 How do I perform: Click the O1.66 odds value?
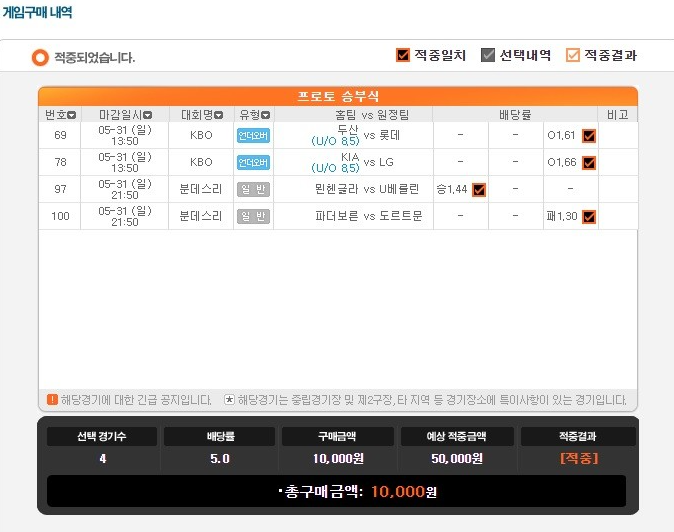point(561,162)
